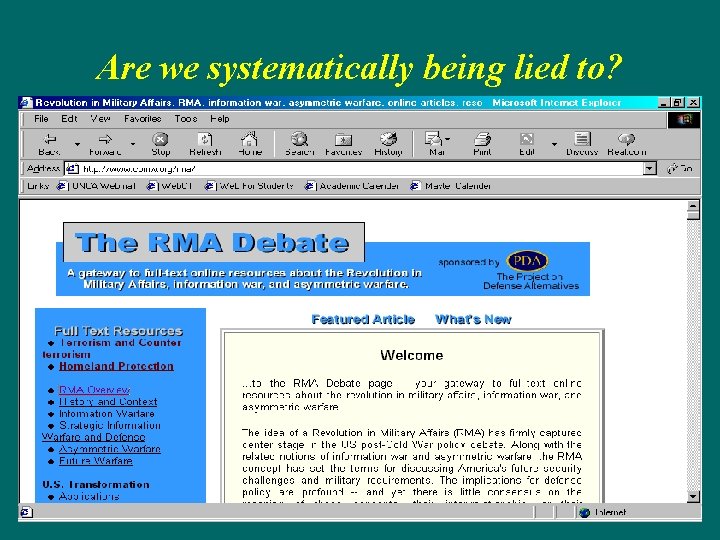Image resolution: width=720 pixels, height=540 pixels.
Task: Open the Search toolbar icon
Action: pos(299,139)
